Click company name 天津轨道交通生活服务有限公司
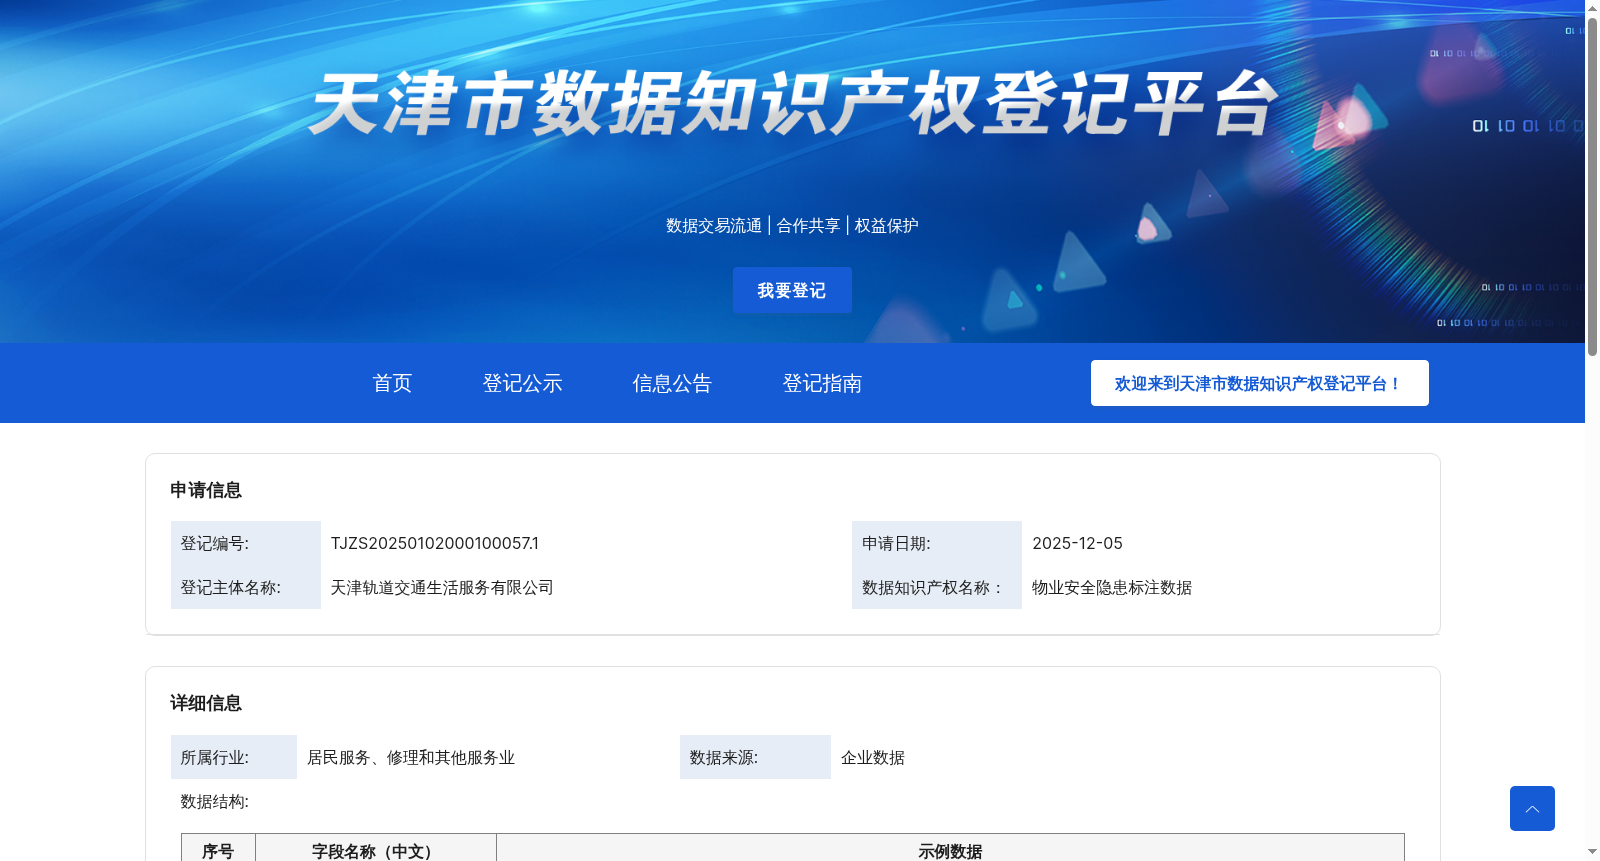 click(442, 587)
